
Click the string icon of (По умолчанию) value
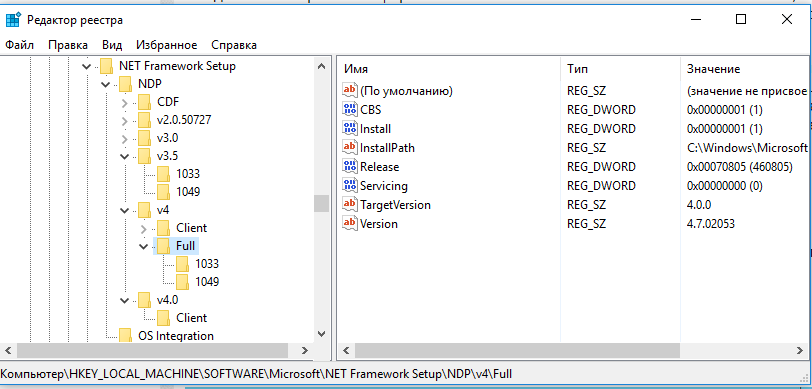[350, 91]
